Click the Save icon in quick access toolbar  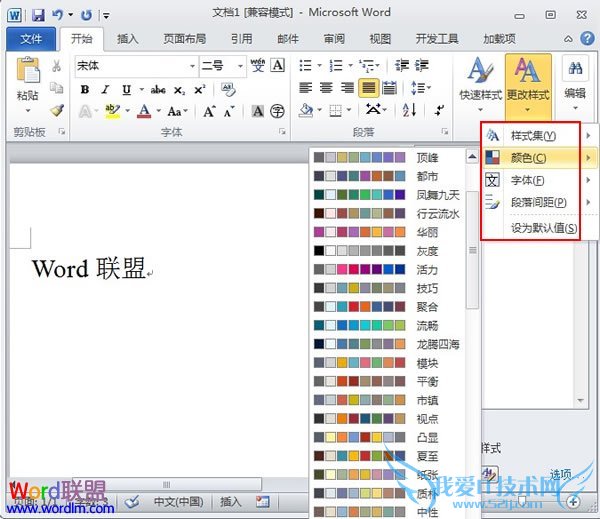pyautogui.click(x=38, y=15)
